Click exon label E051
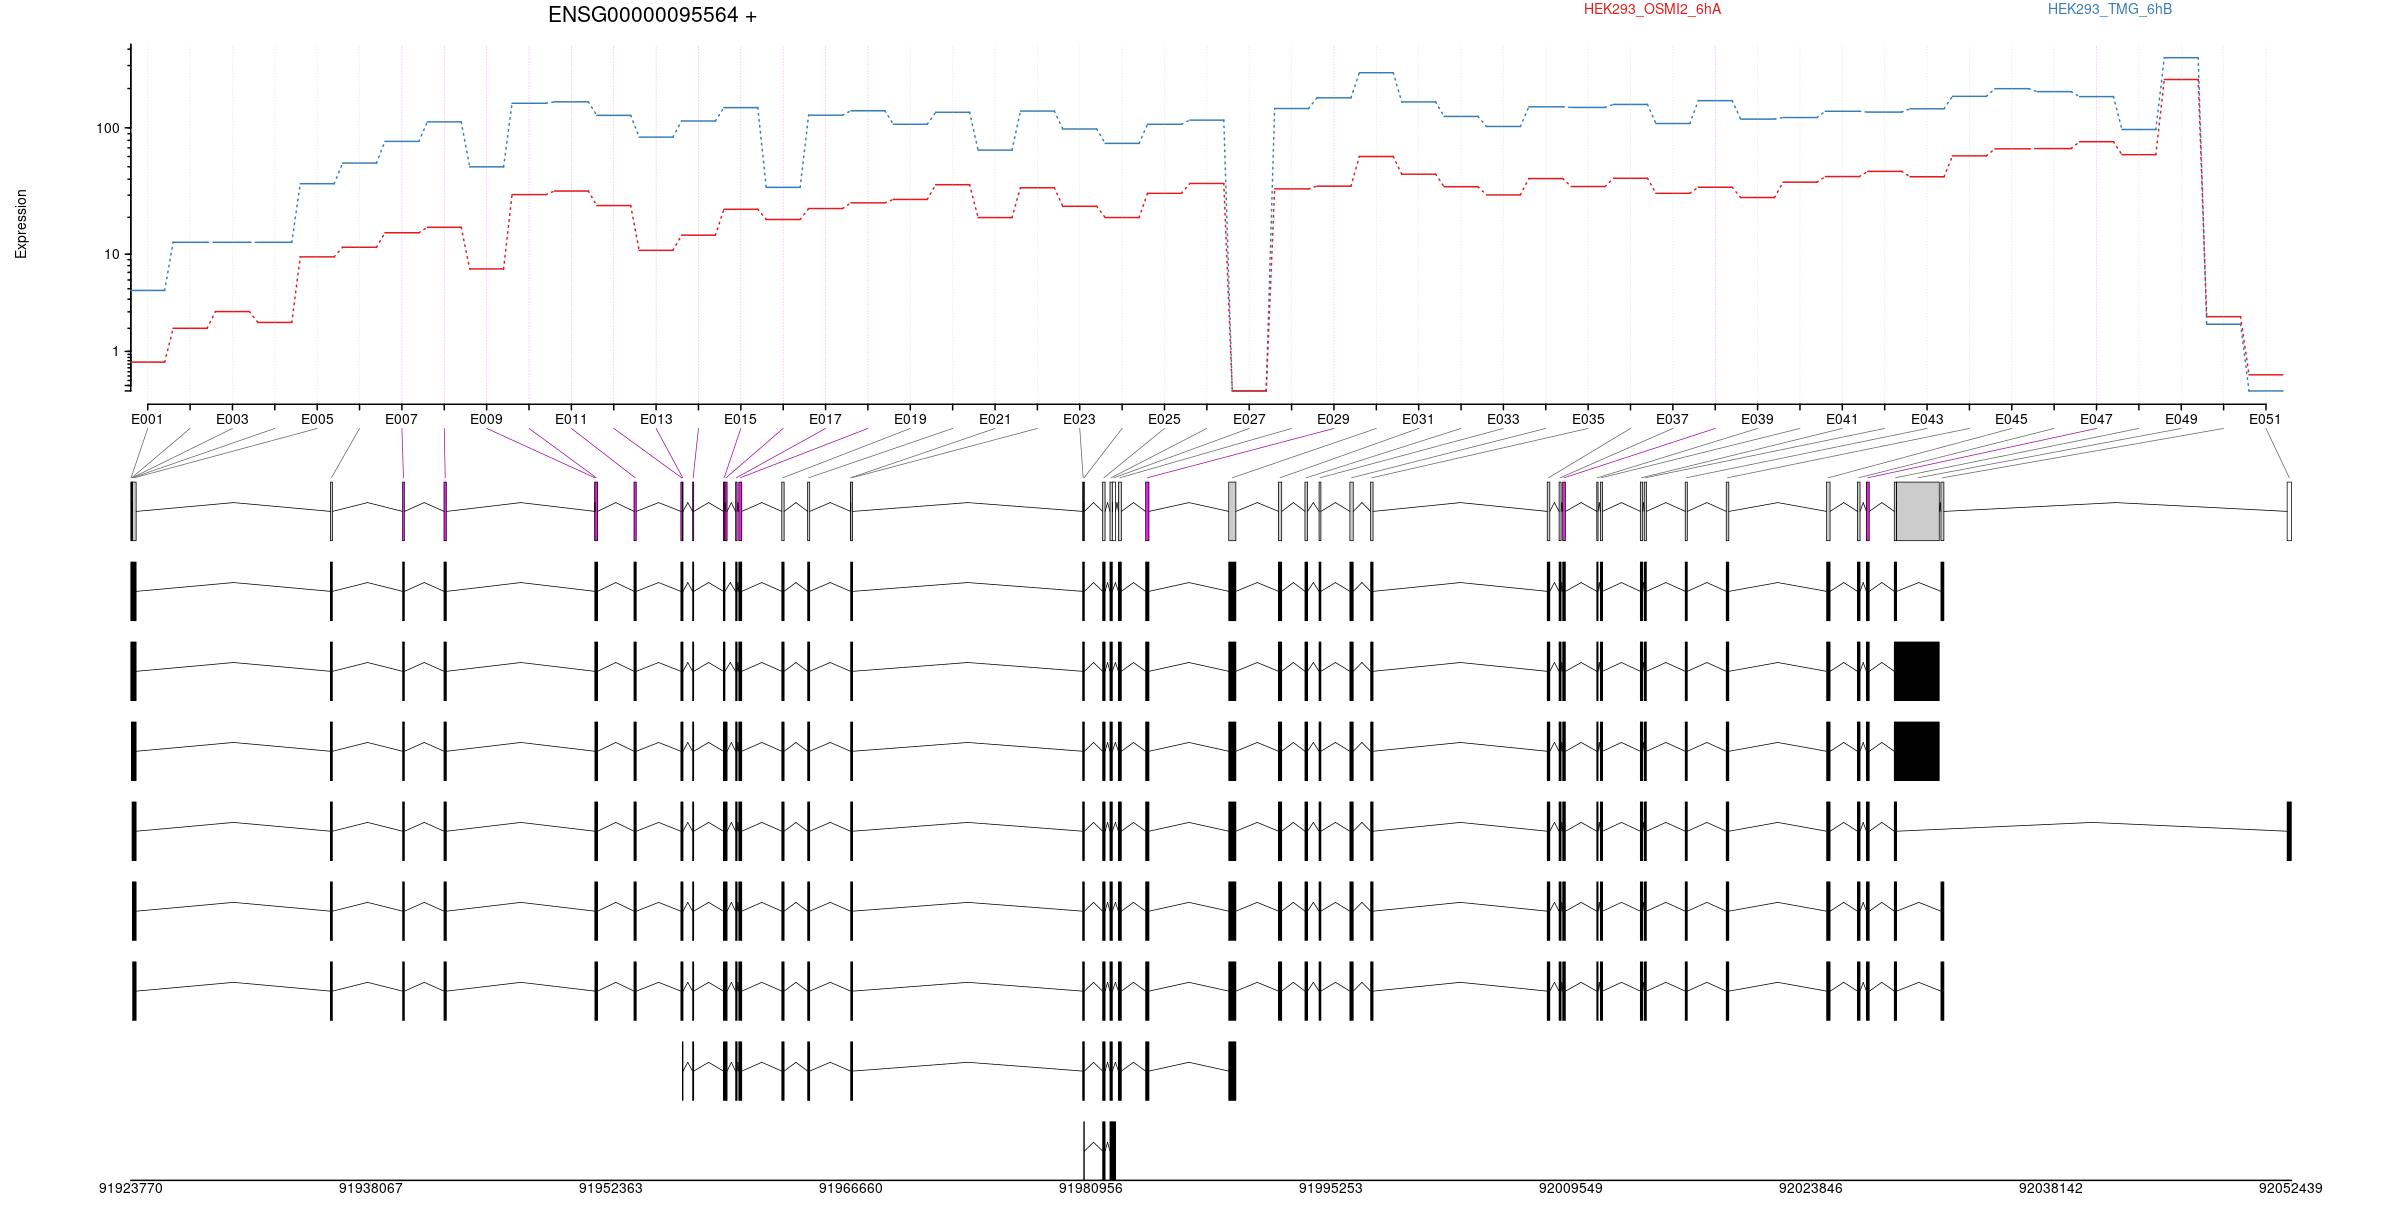Viewport: 2400px width, 1210px height. point(2265,419)
